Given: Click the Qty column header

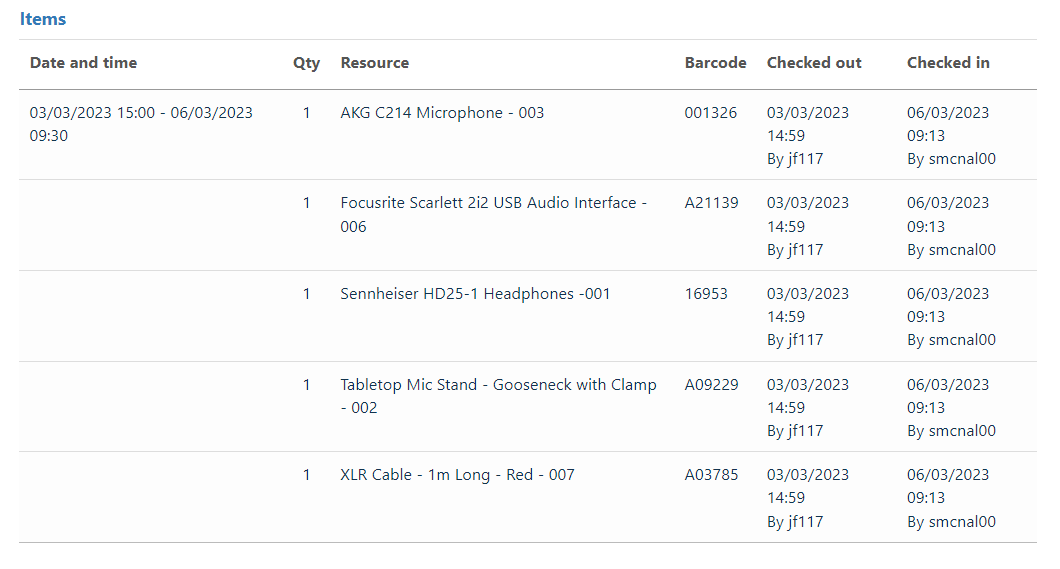Looking at the screenshot, I should point(306,63).
